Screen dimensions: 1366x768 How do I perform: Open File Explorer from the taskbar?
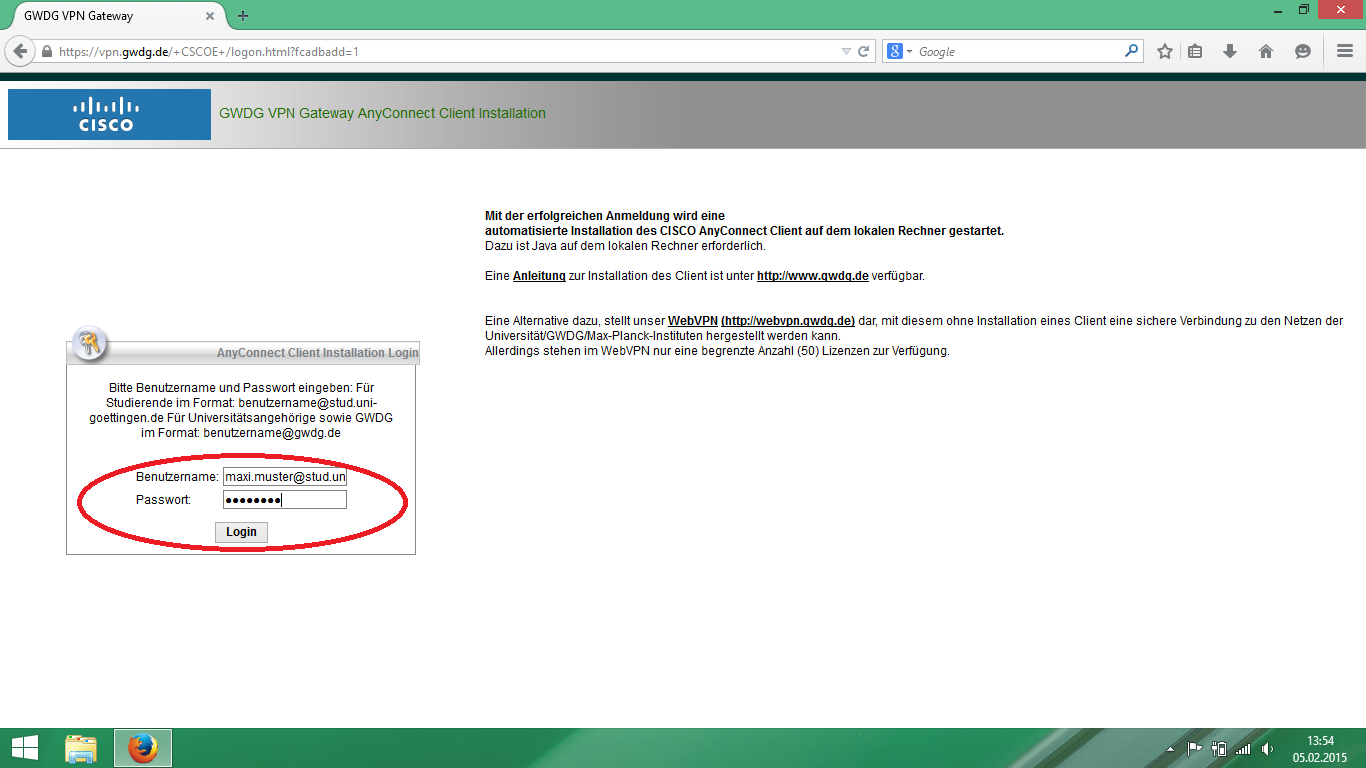click(81, 748)
